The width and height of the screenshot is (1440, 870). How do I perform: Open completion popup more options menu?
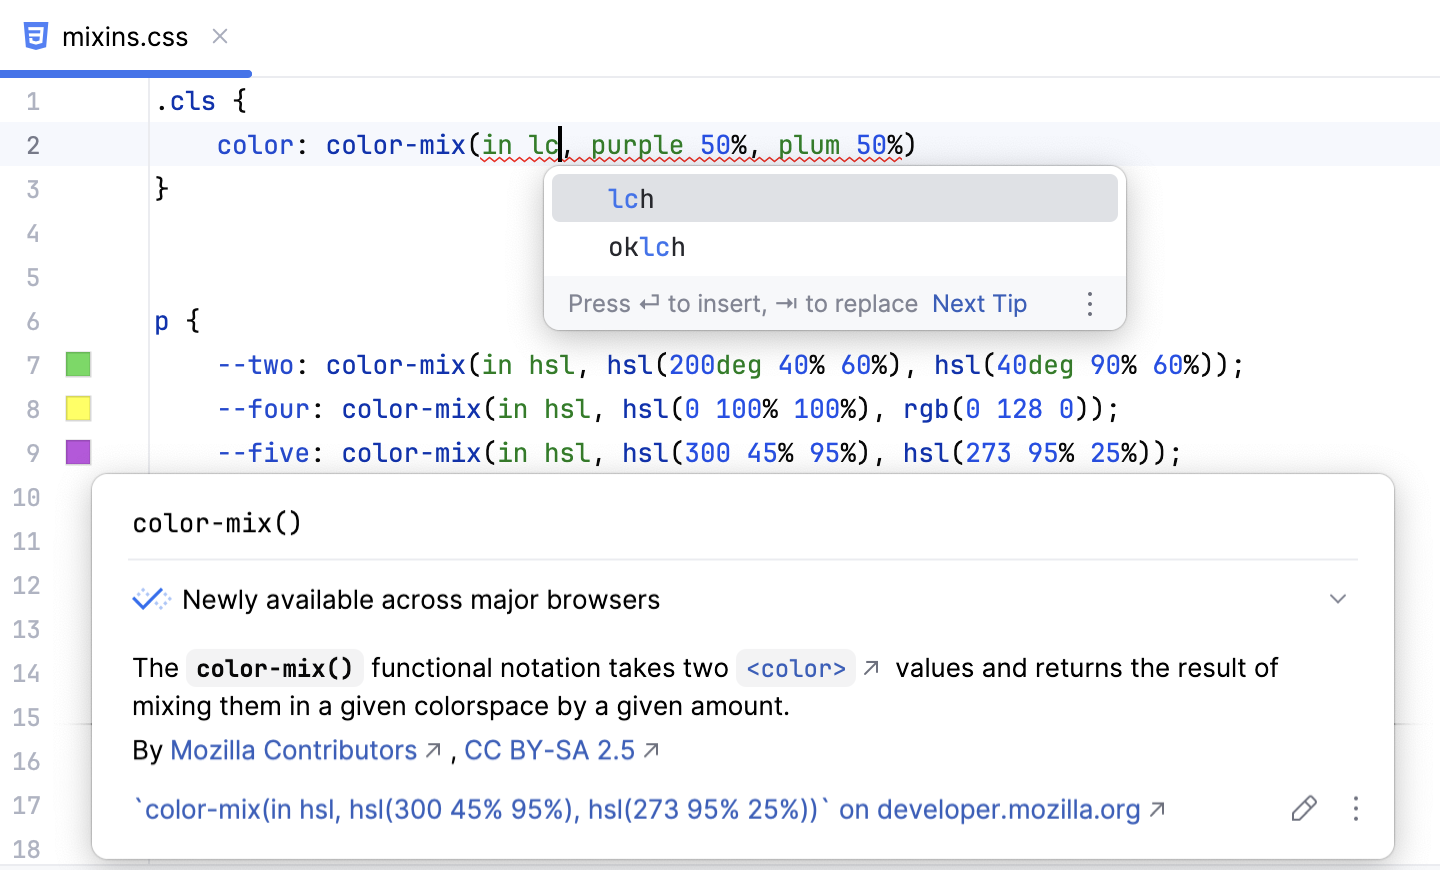pyautogui.click(x=1089, y=304)
